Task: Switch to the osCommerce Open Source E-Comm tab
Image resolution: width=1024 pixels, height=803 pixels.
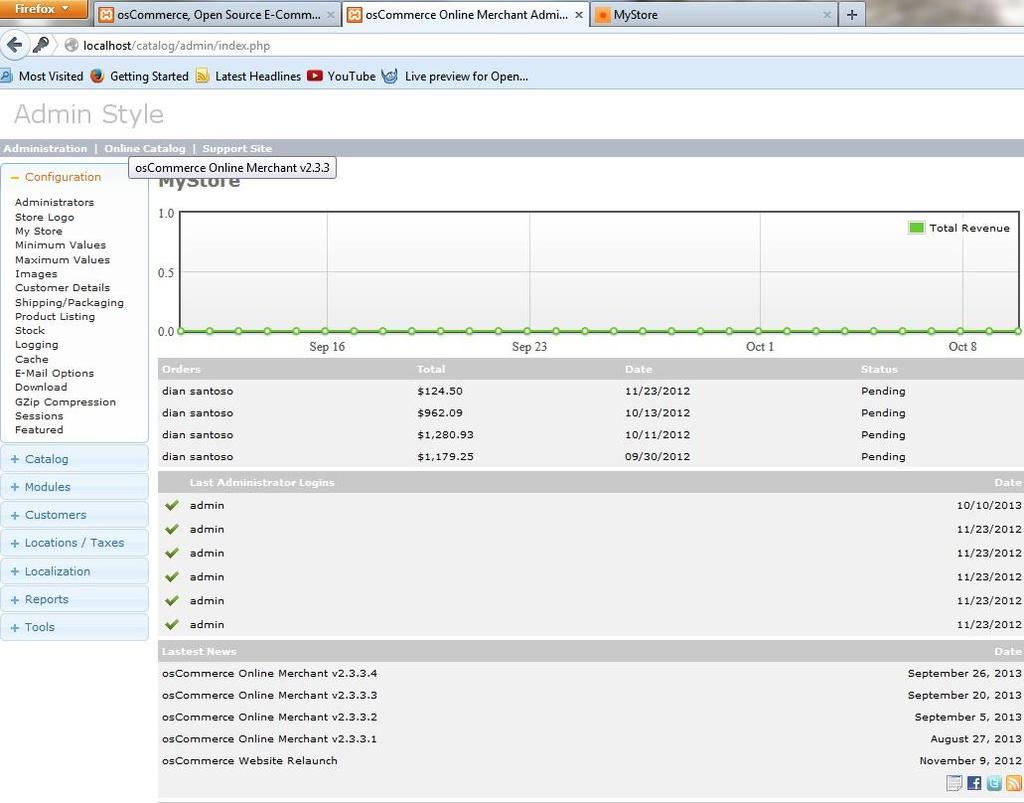Action: [218, 14]
